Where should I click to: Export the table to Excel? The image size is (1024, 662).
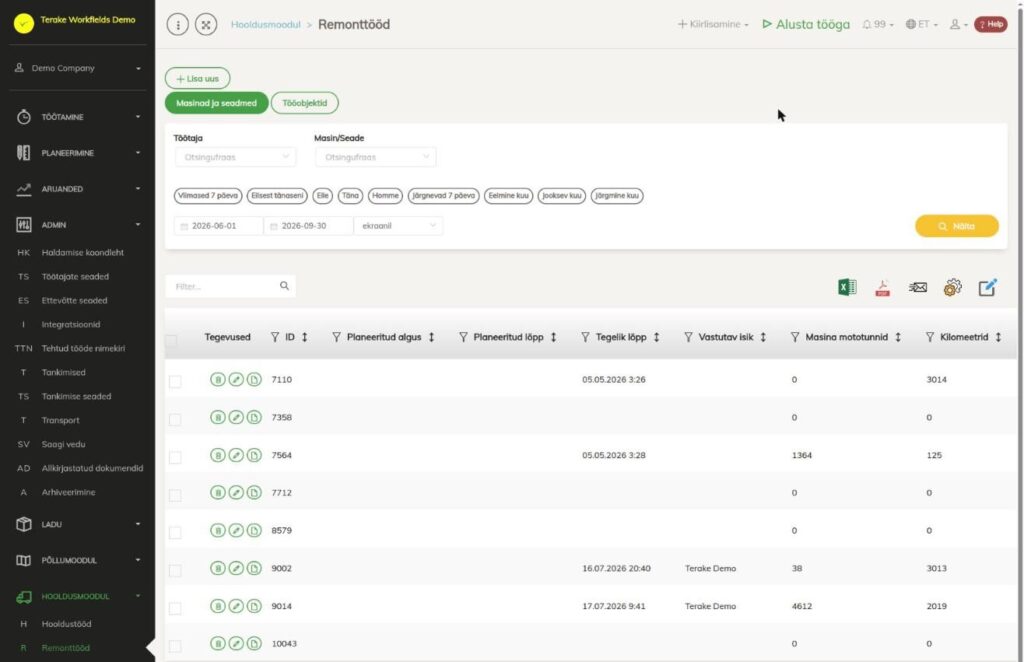click(847, 287)
